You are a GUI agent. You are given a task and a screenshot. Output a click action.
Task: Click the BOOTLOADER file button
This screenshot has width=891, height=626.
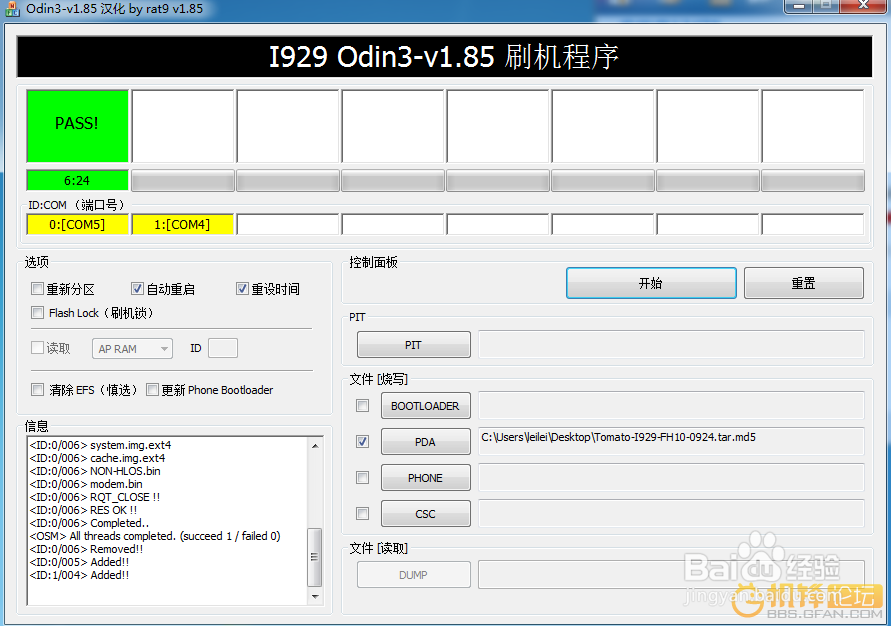pyautogui.click(x=425, y=405)
